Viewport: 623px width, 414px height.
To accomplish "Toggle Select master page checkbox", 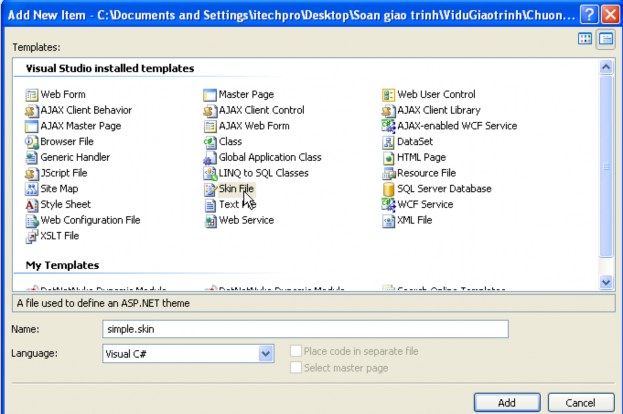I will [x=295, y=368].
